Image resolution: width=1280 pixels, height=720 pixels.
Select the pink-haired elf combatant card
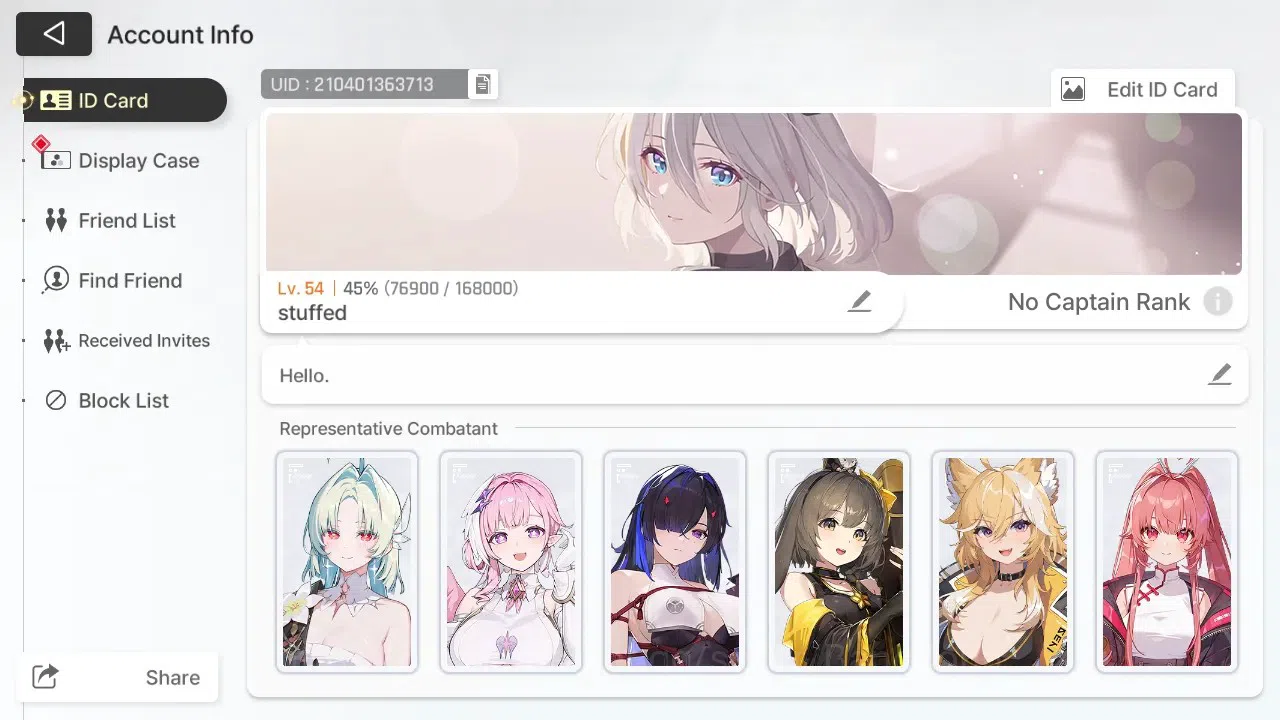click(511, 562)
